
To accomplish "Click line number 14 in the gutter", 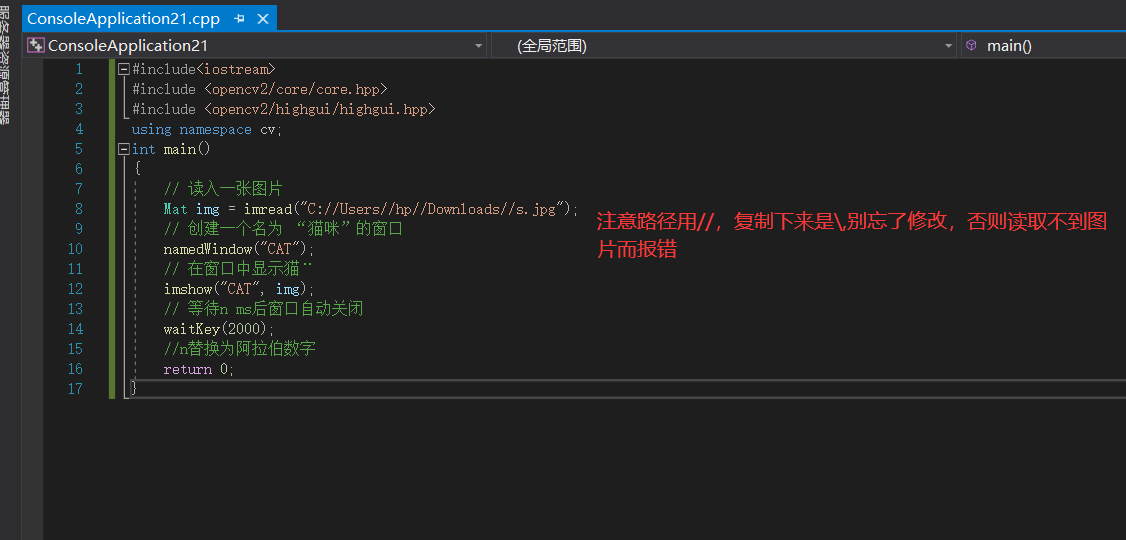I will pos(75,329).
